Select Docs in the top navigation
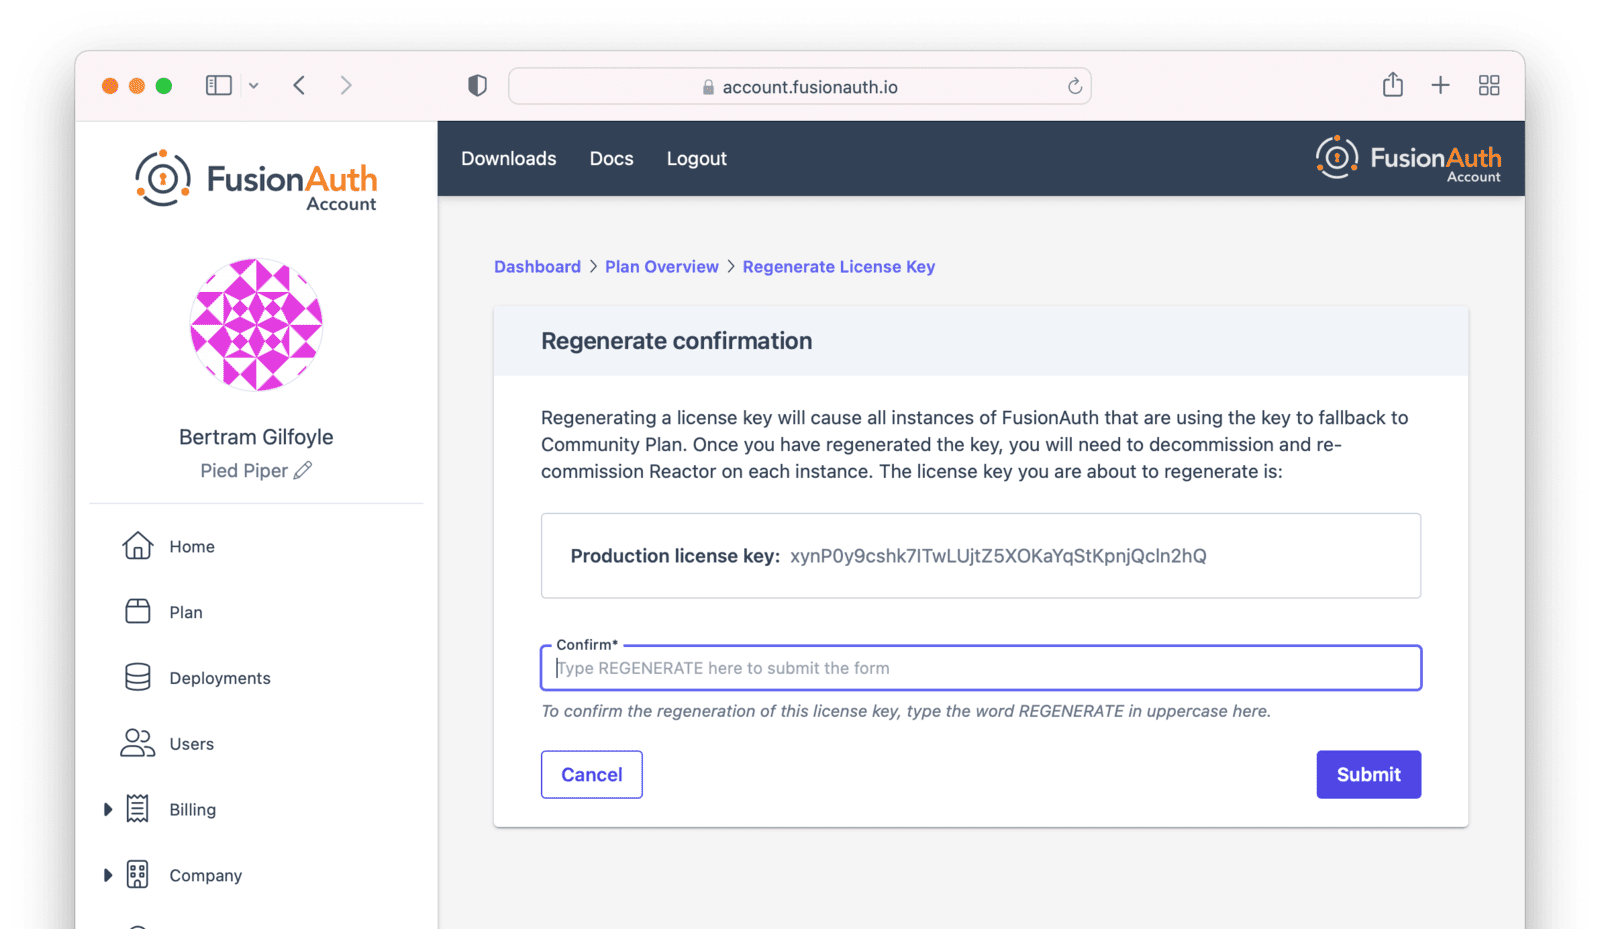 [611, 158]
